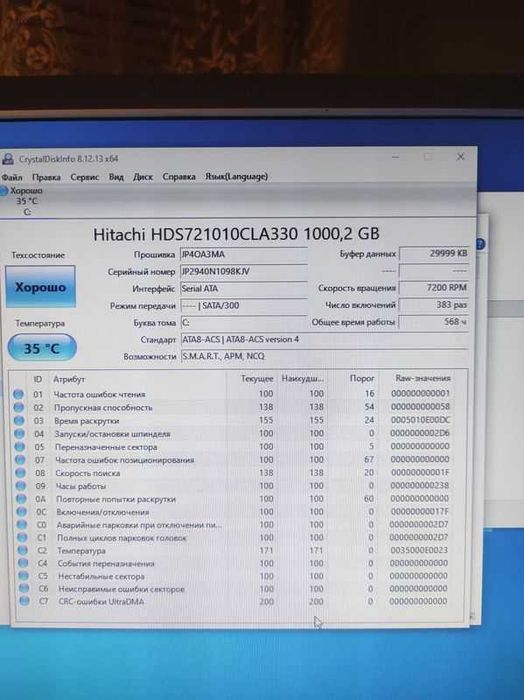Select the Часы работы attribute text
The height and width of the screenshot is (700, 524).
point(81,486)
